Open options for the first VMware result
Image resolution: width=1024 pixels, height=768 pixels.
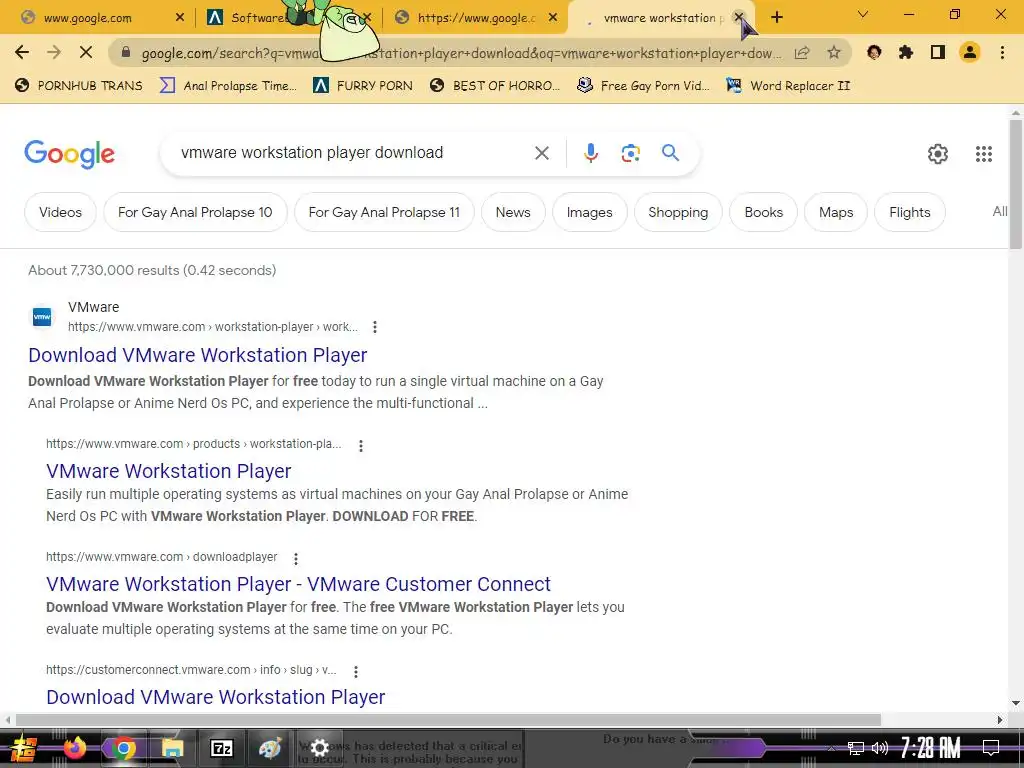[375, 327]
